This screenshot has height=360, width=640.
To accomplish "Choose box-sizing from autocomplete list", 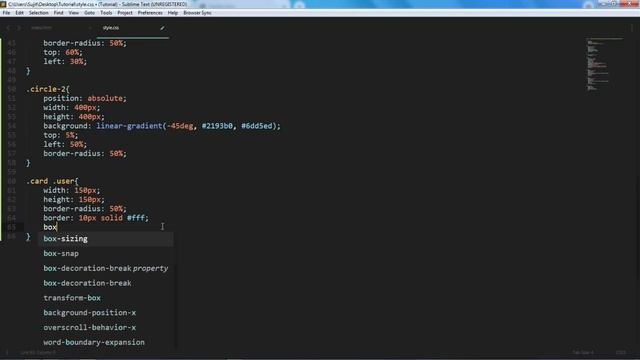I will point(106,239).
